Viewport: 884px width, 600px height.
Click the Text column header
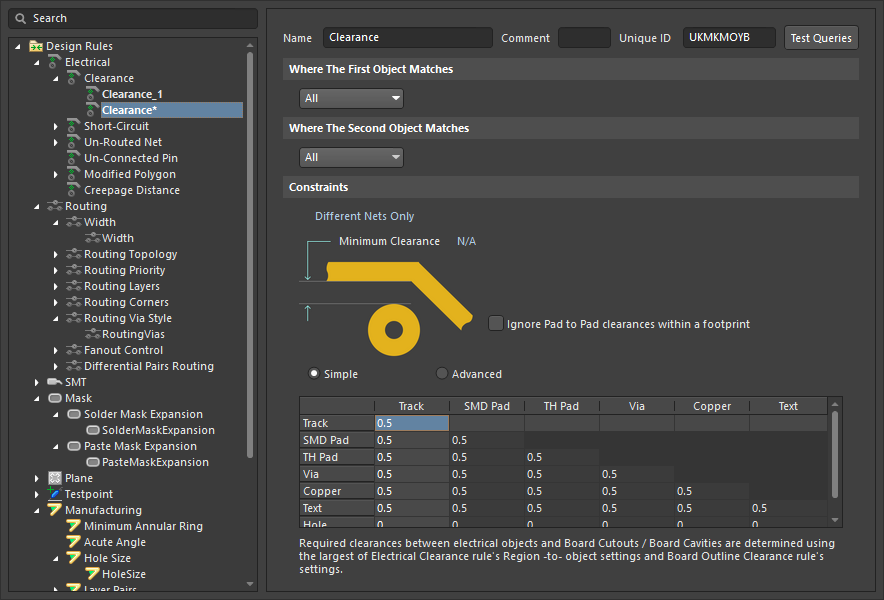tap(788, 406)
